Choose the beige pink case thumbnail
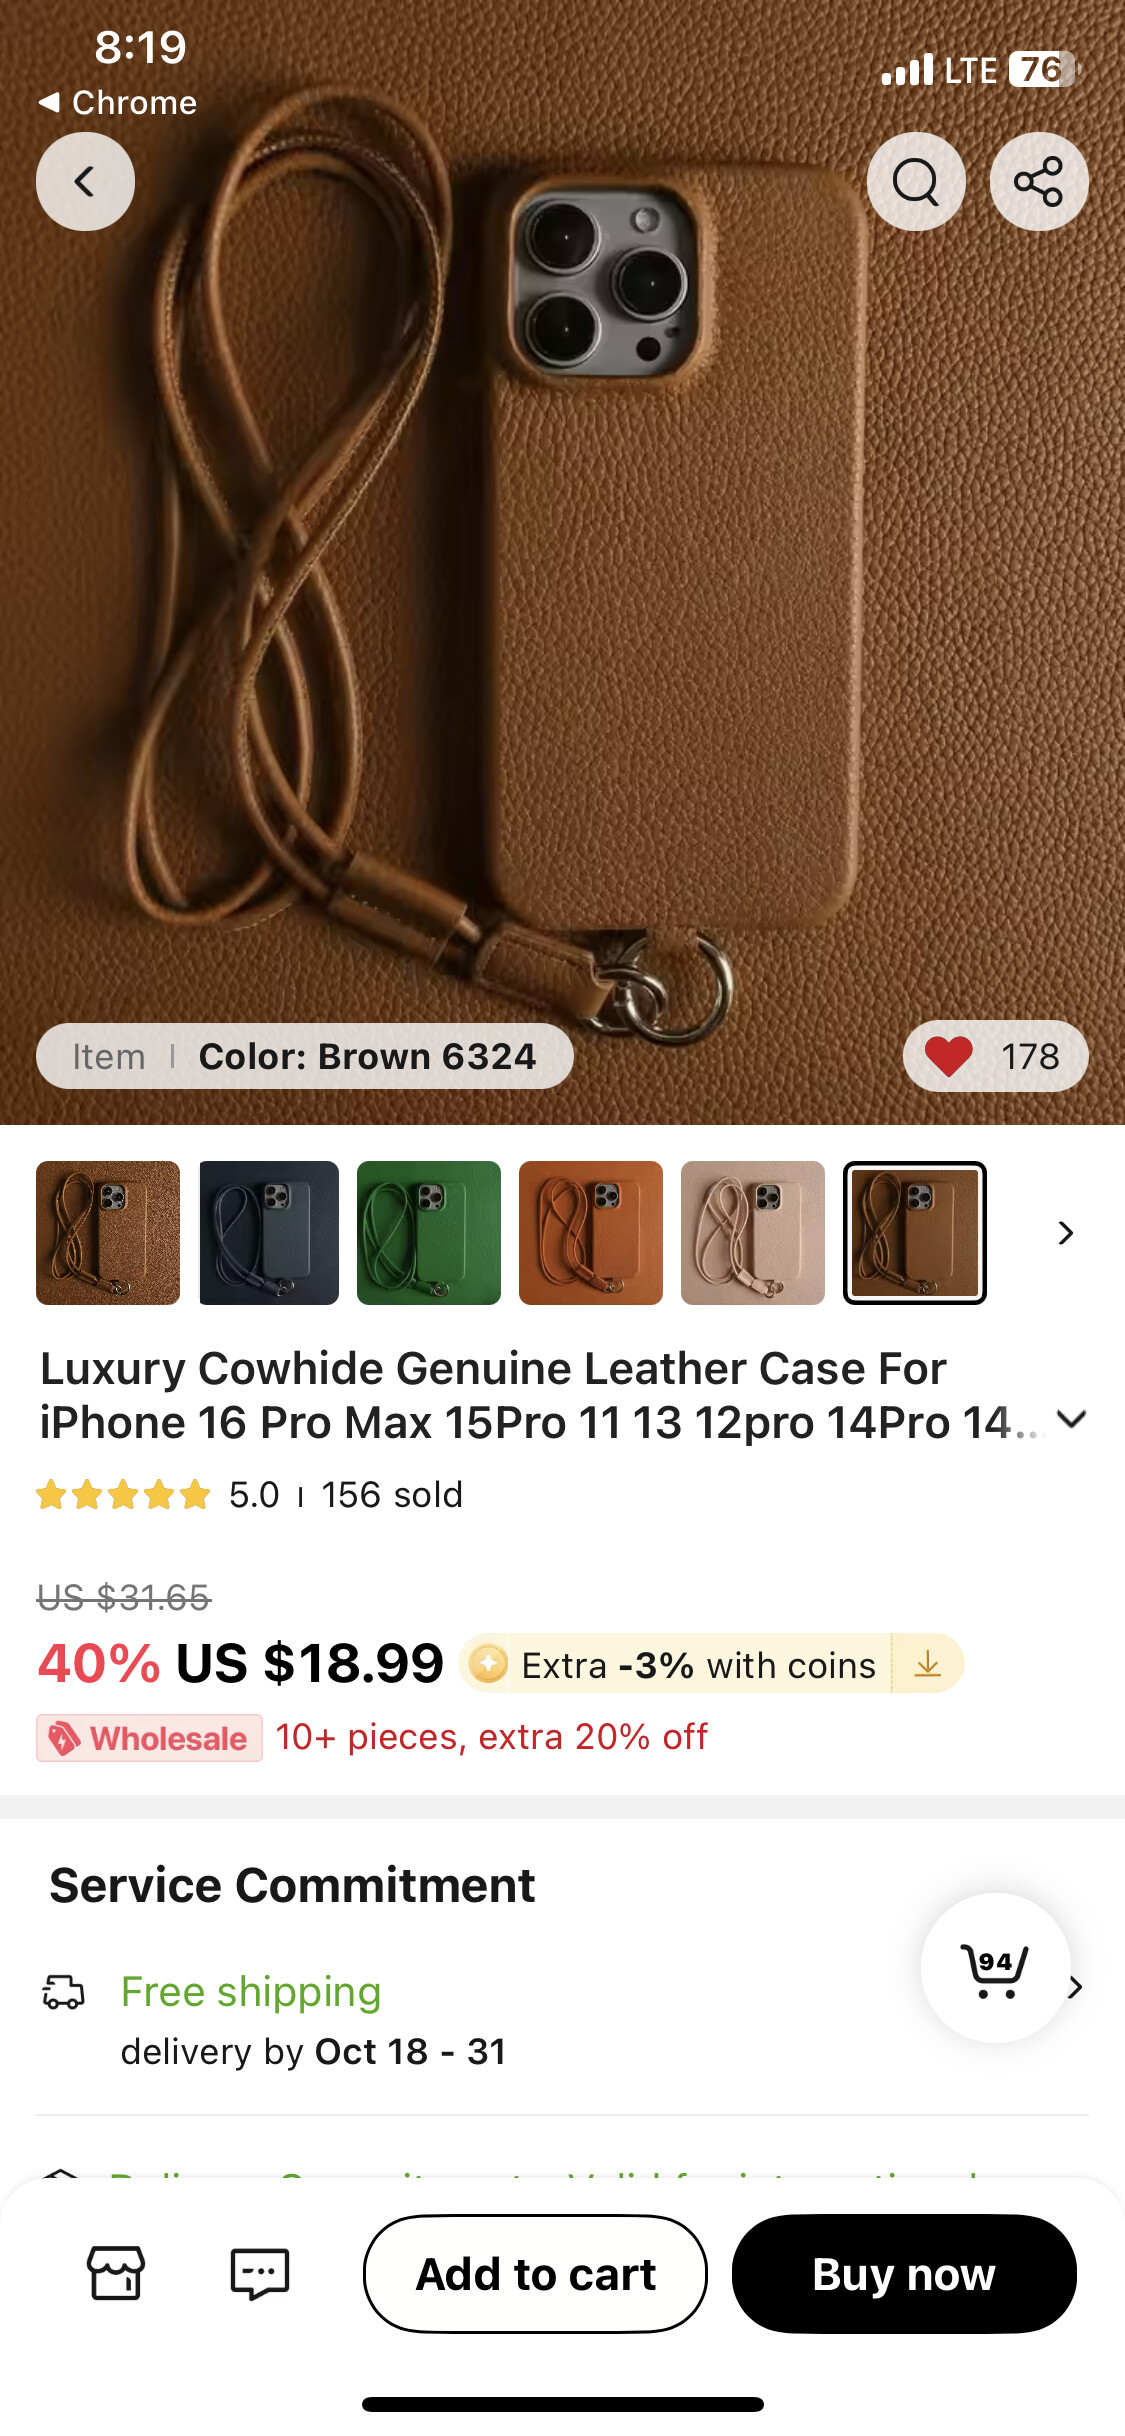1125x2436 pixels. [x=753, y=1233]
